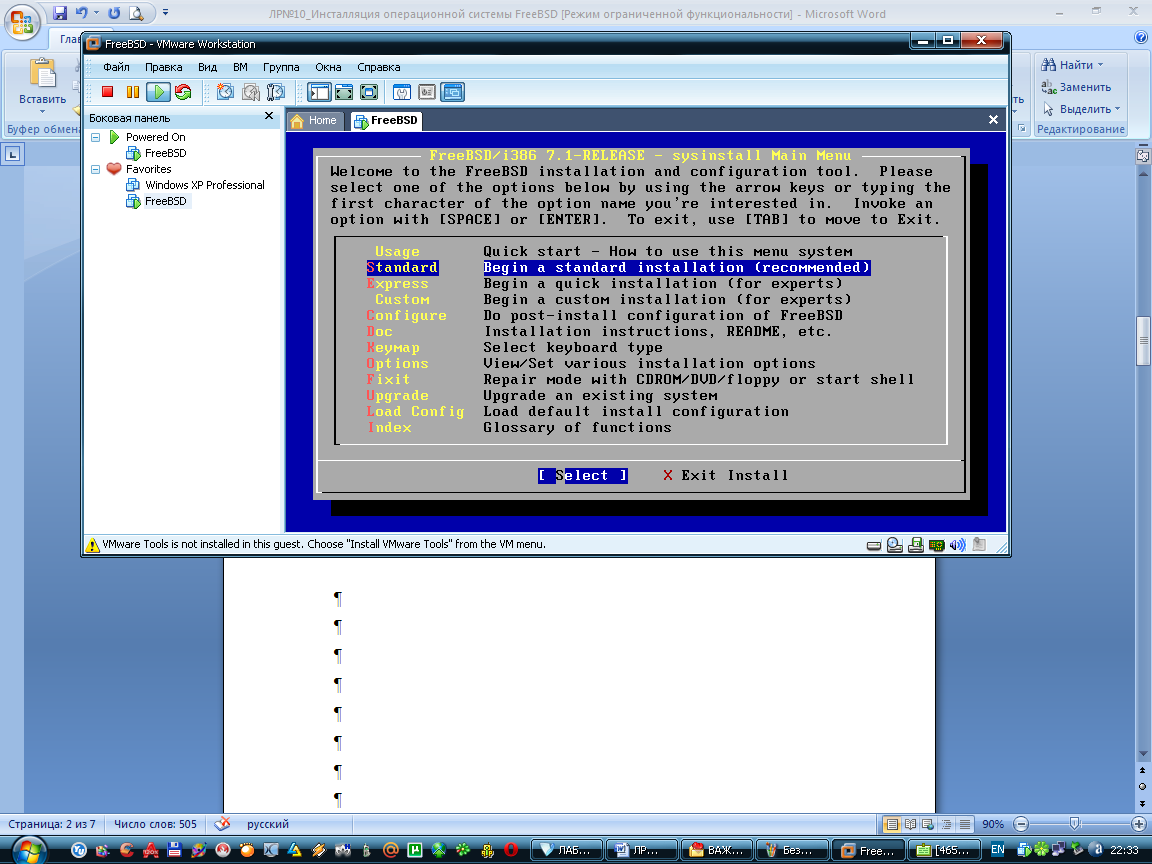
Task: Close the Боковая панель sidebar
Action: click(x=269, y=116)
